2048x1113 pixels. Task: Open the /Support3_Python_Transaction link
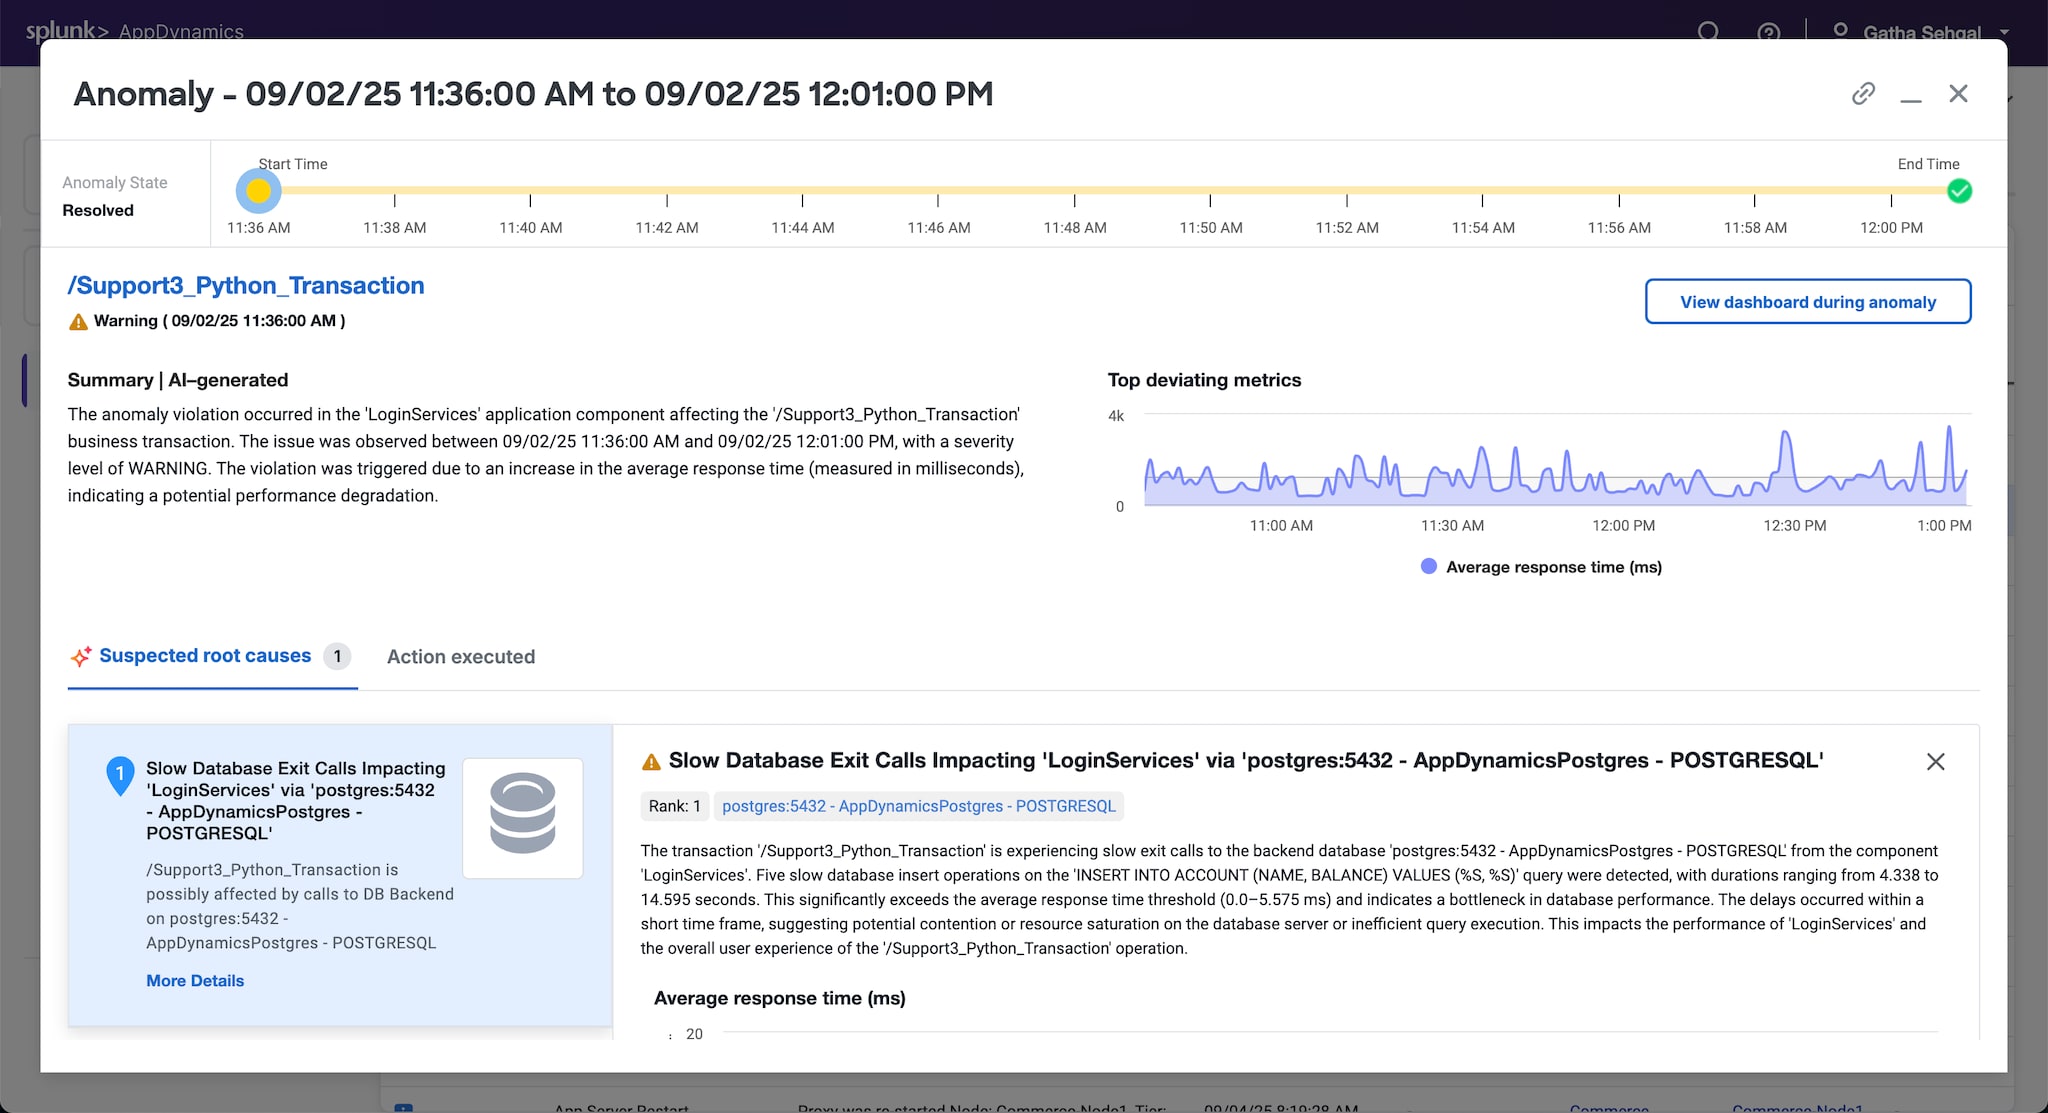pos(246,286)
